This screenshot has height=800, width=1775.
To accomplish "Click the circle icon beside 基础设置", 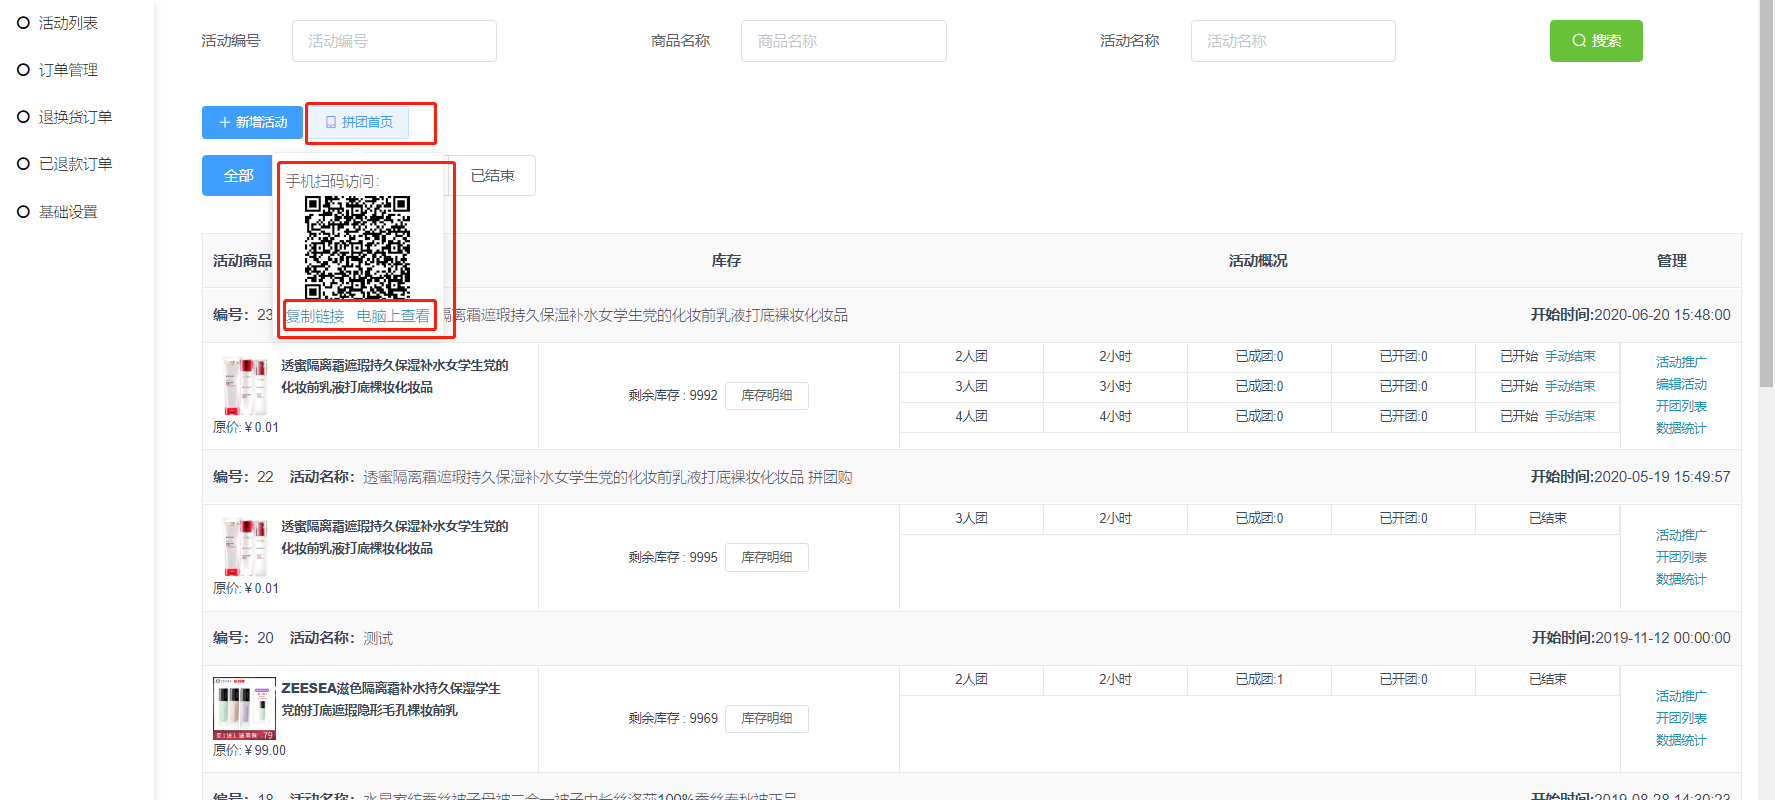I will pos(23,211).
